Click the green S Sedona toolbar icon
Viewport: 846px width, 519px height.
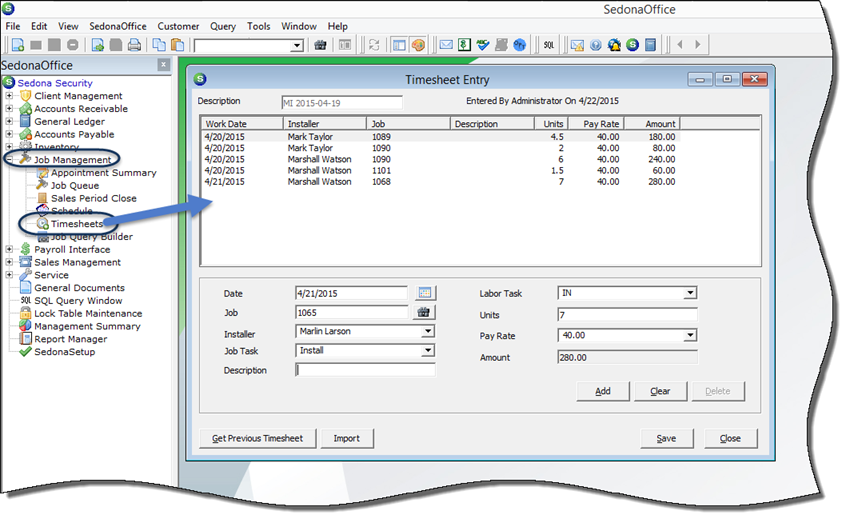coord(632,45)
